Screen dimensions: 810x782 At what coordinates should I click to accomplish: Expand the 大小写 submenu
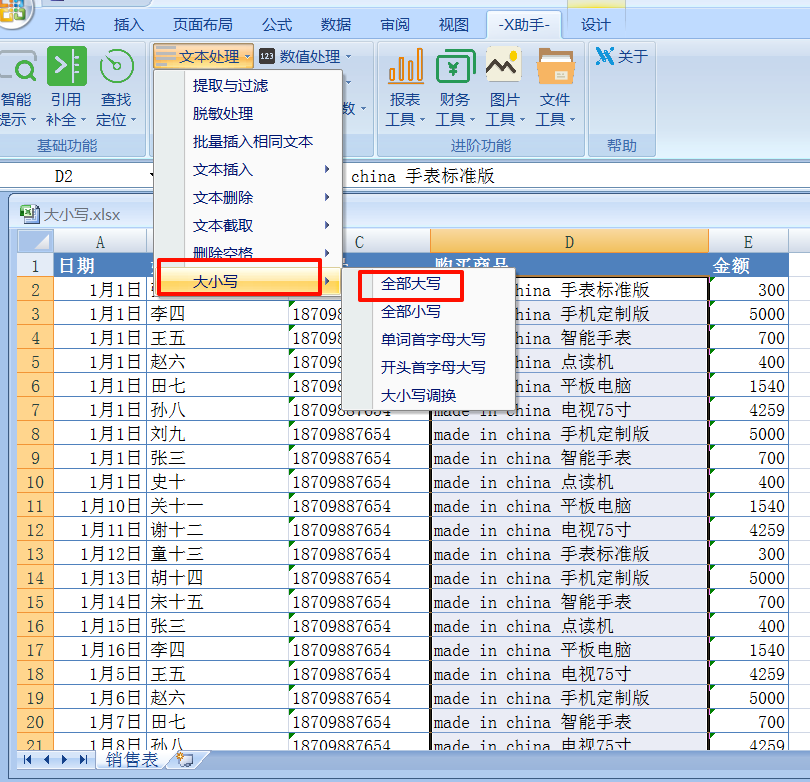point(248,281)
